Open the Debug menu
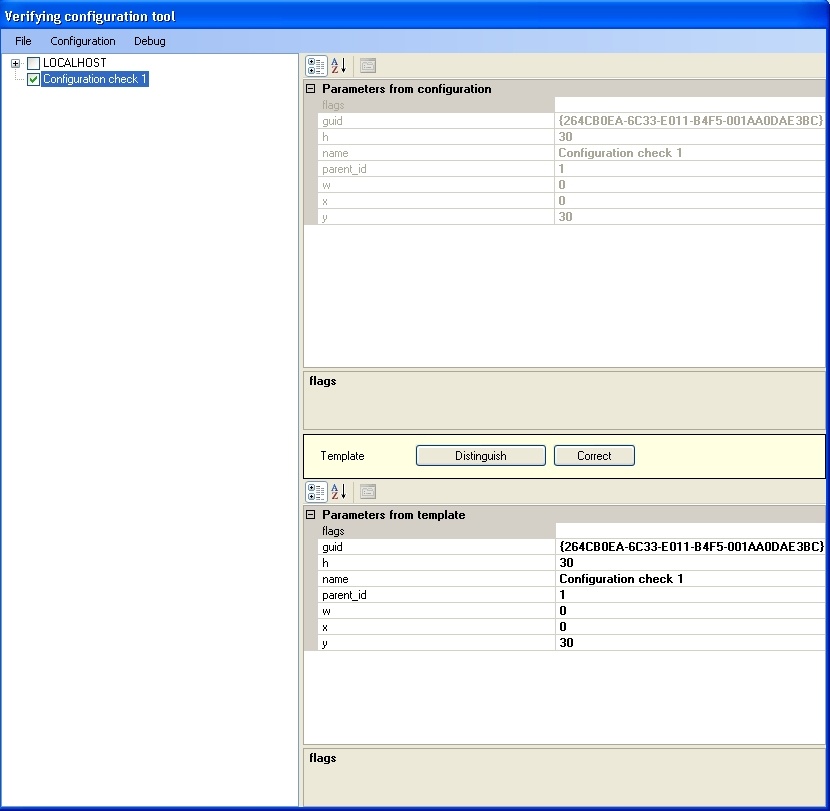This screenshot has height=811, width=830. point(150,41)
